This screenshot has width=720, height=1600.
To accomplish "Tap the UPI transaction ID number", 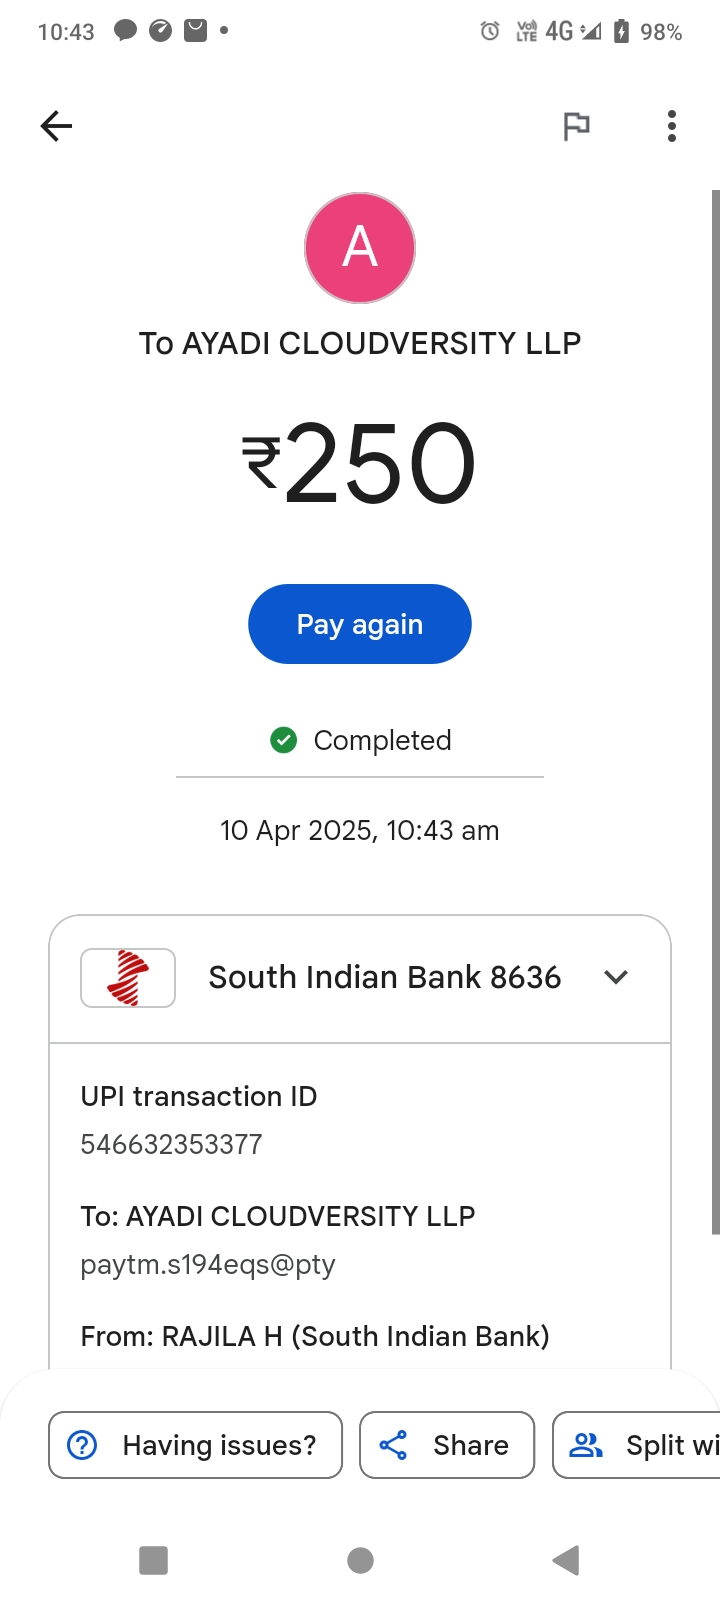I will point(171,1144).
